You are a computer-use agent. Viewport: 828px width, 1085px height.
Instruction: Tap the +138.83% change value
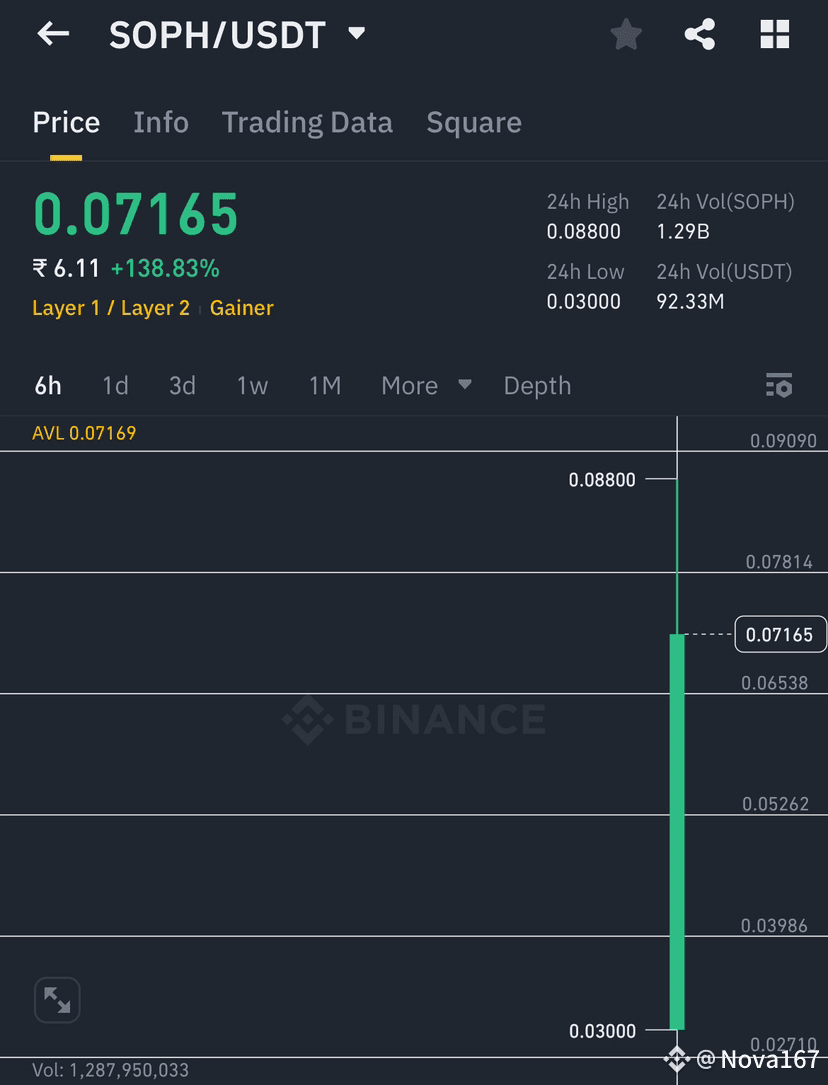coord(165,268)
